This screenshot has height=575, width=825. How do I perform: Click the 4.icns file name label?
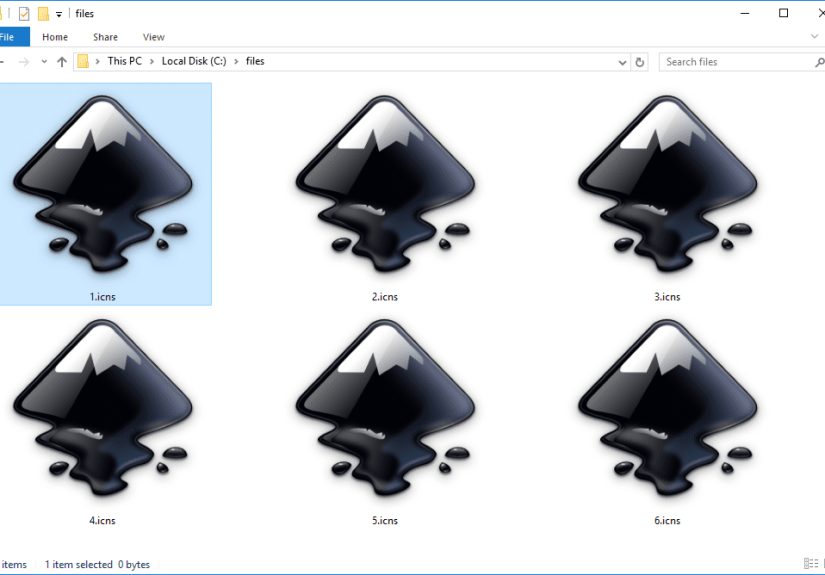click(103, 520)
